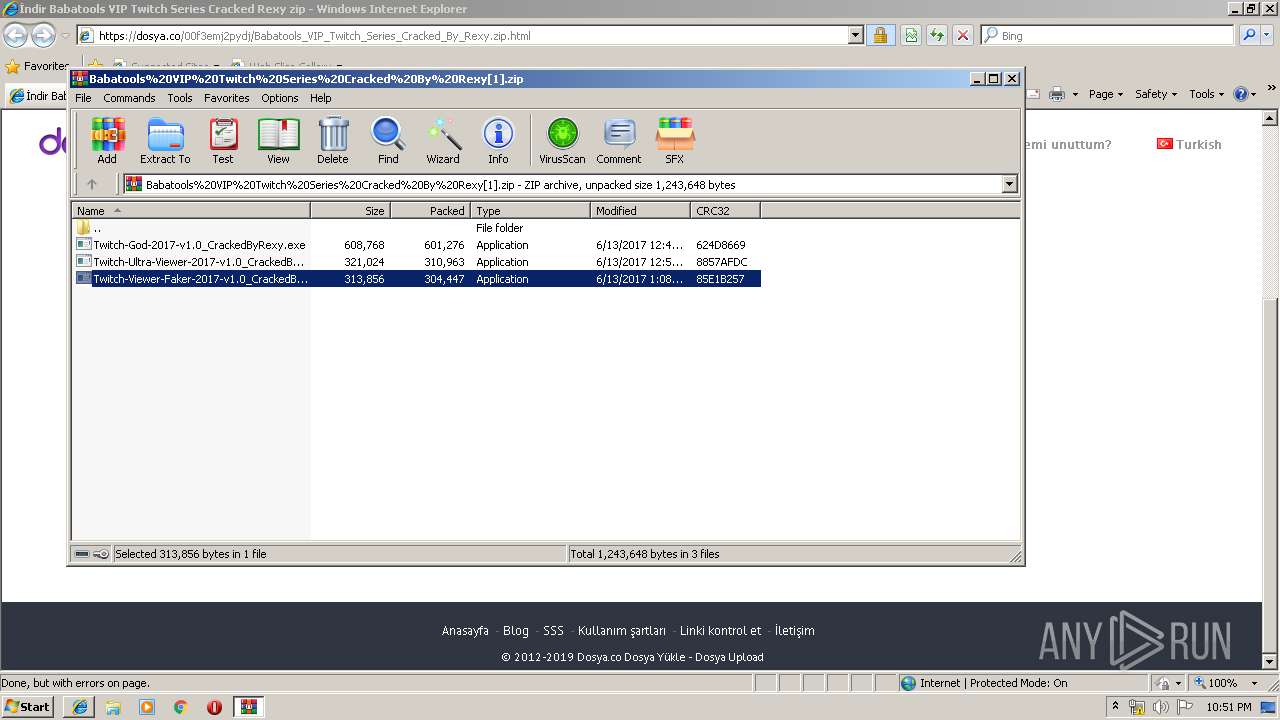
Task: Open the Help menu in WinRAR
Action: pyautogui.click(x=321, y=98)
